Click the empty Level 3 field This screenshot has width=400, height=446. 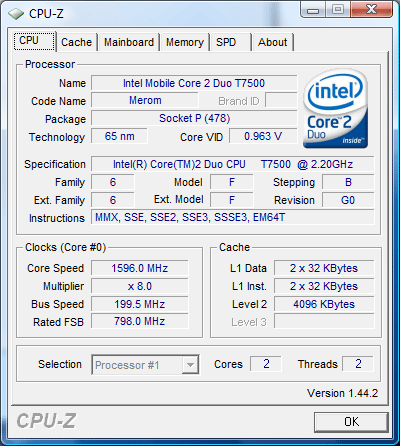[x=324, y=321]
